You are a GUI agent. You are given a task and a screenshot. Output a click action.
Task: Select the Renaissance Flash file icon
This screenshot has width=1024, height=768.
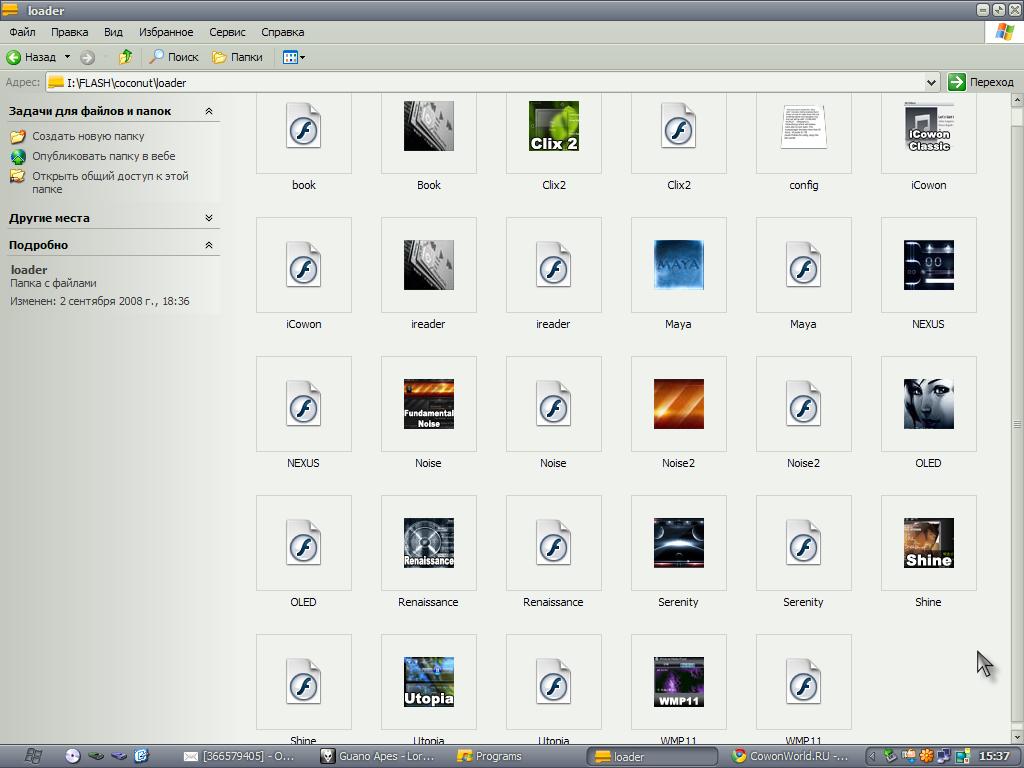coord(554,543)
